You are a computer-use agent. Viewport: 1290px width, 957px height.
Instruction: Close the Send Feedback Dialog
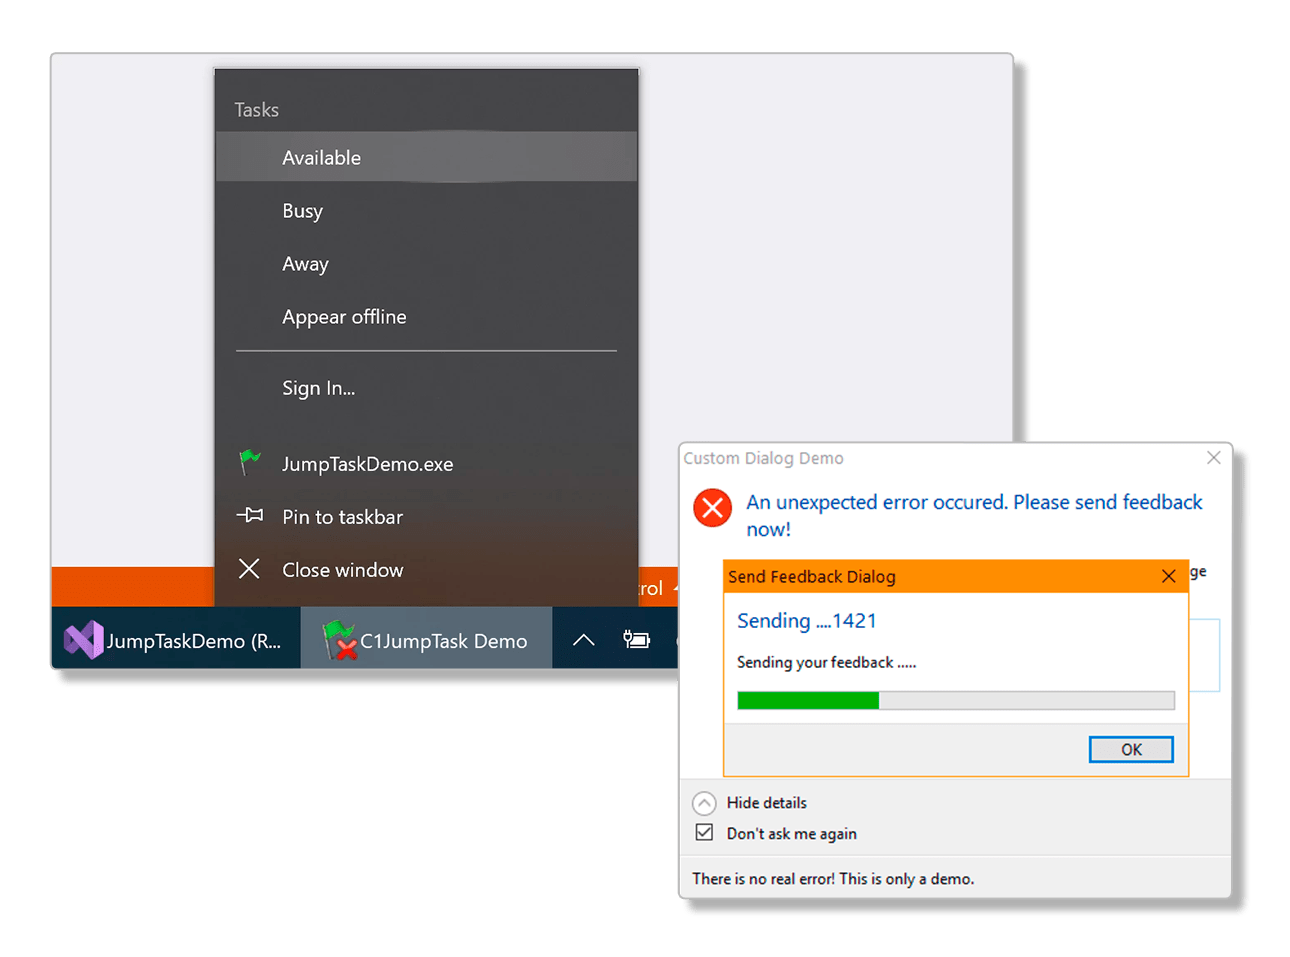(x=1168, y=576)
